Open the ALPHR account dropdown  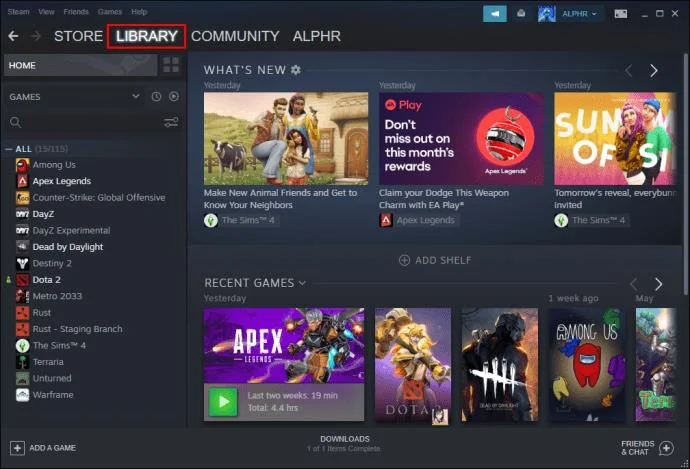pos(579,14)
